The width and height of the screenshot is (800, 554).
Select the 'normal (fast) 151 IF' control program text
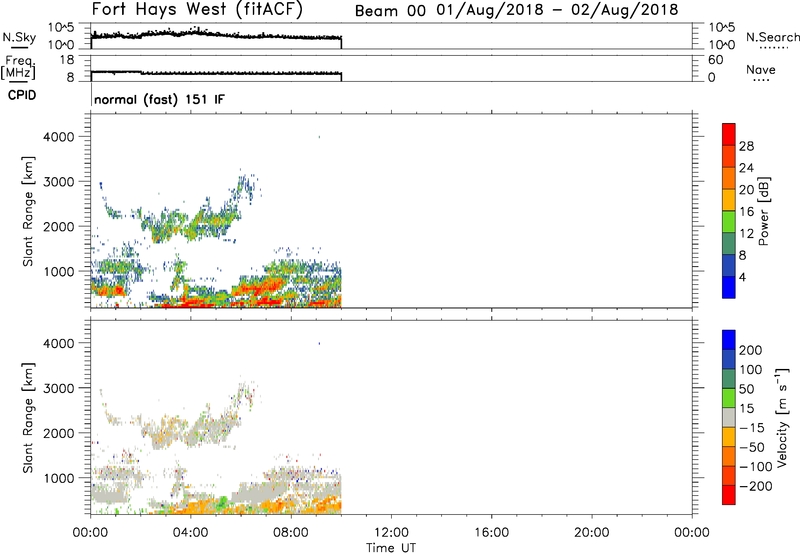click(x=159, y=99)
